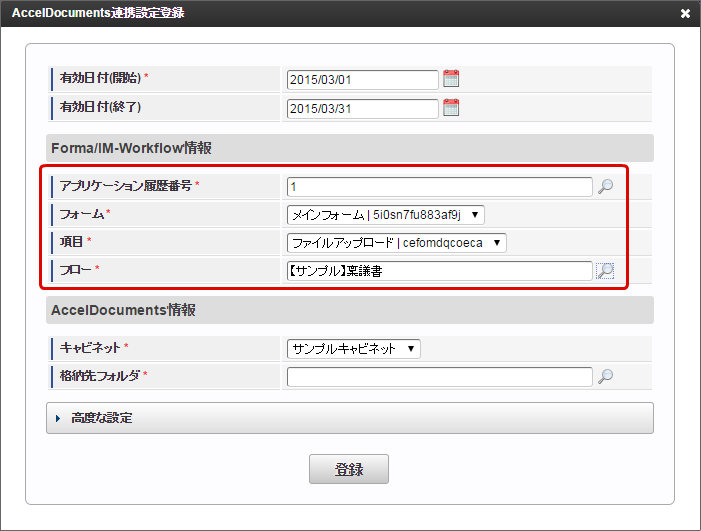Focus the 有効日付(終了) date field
701x531 pixels.
[363, 109]
